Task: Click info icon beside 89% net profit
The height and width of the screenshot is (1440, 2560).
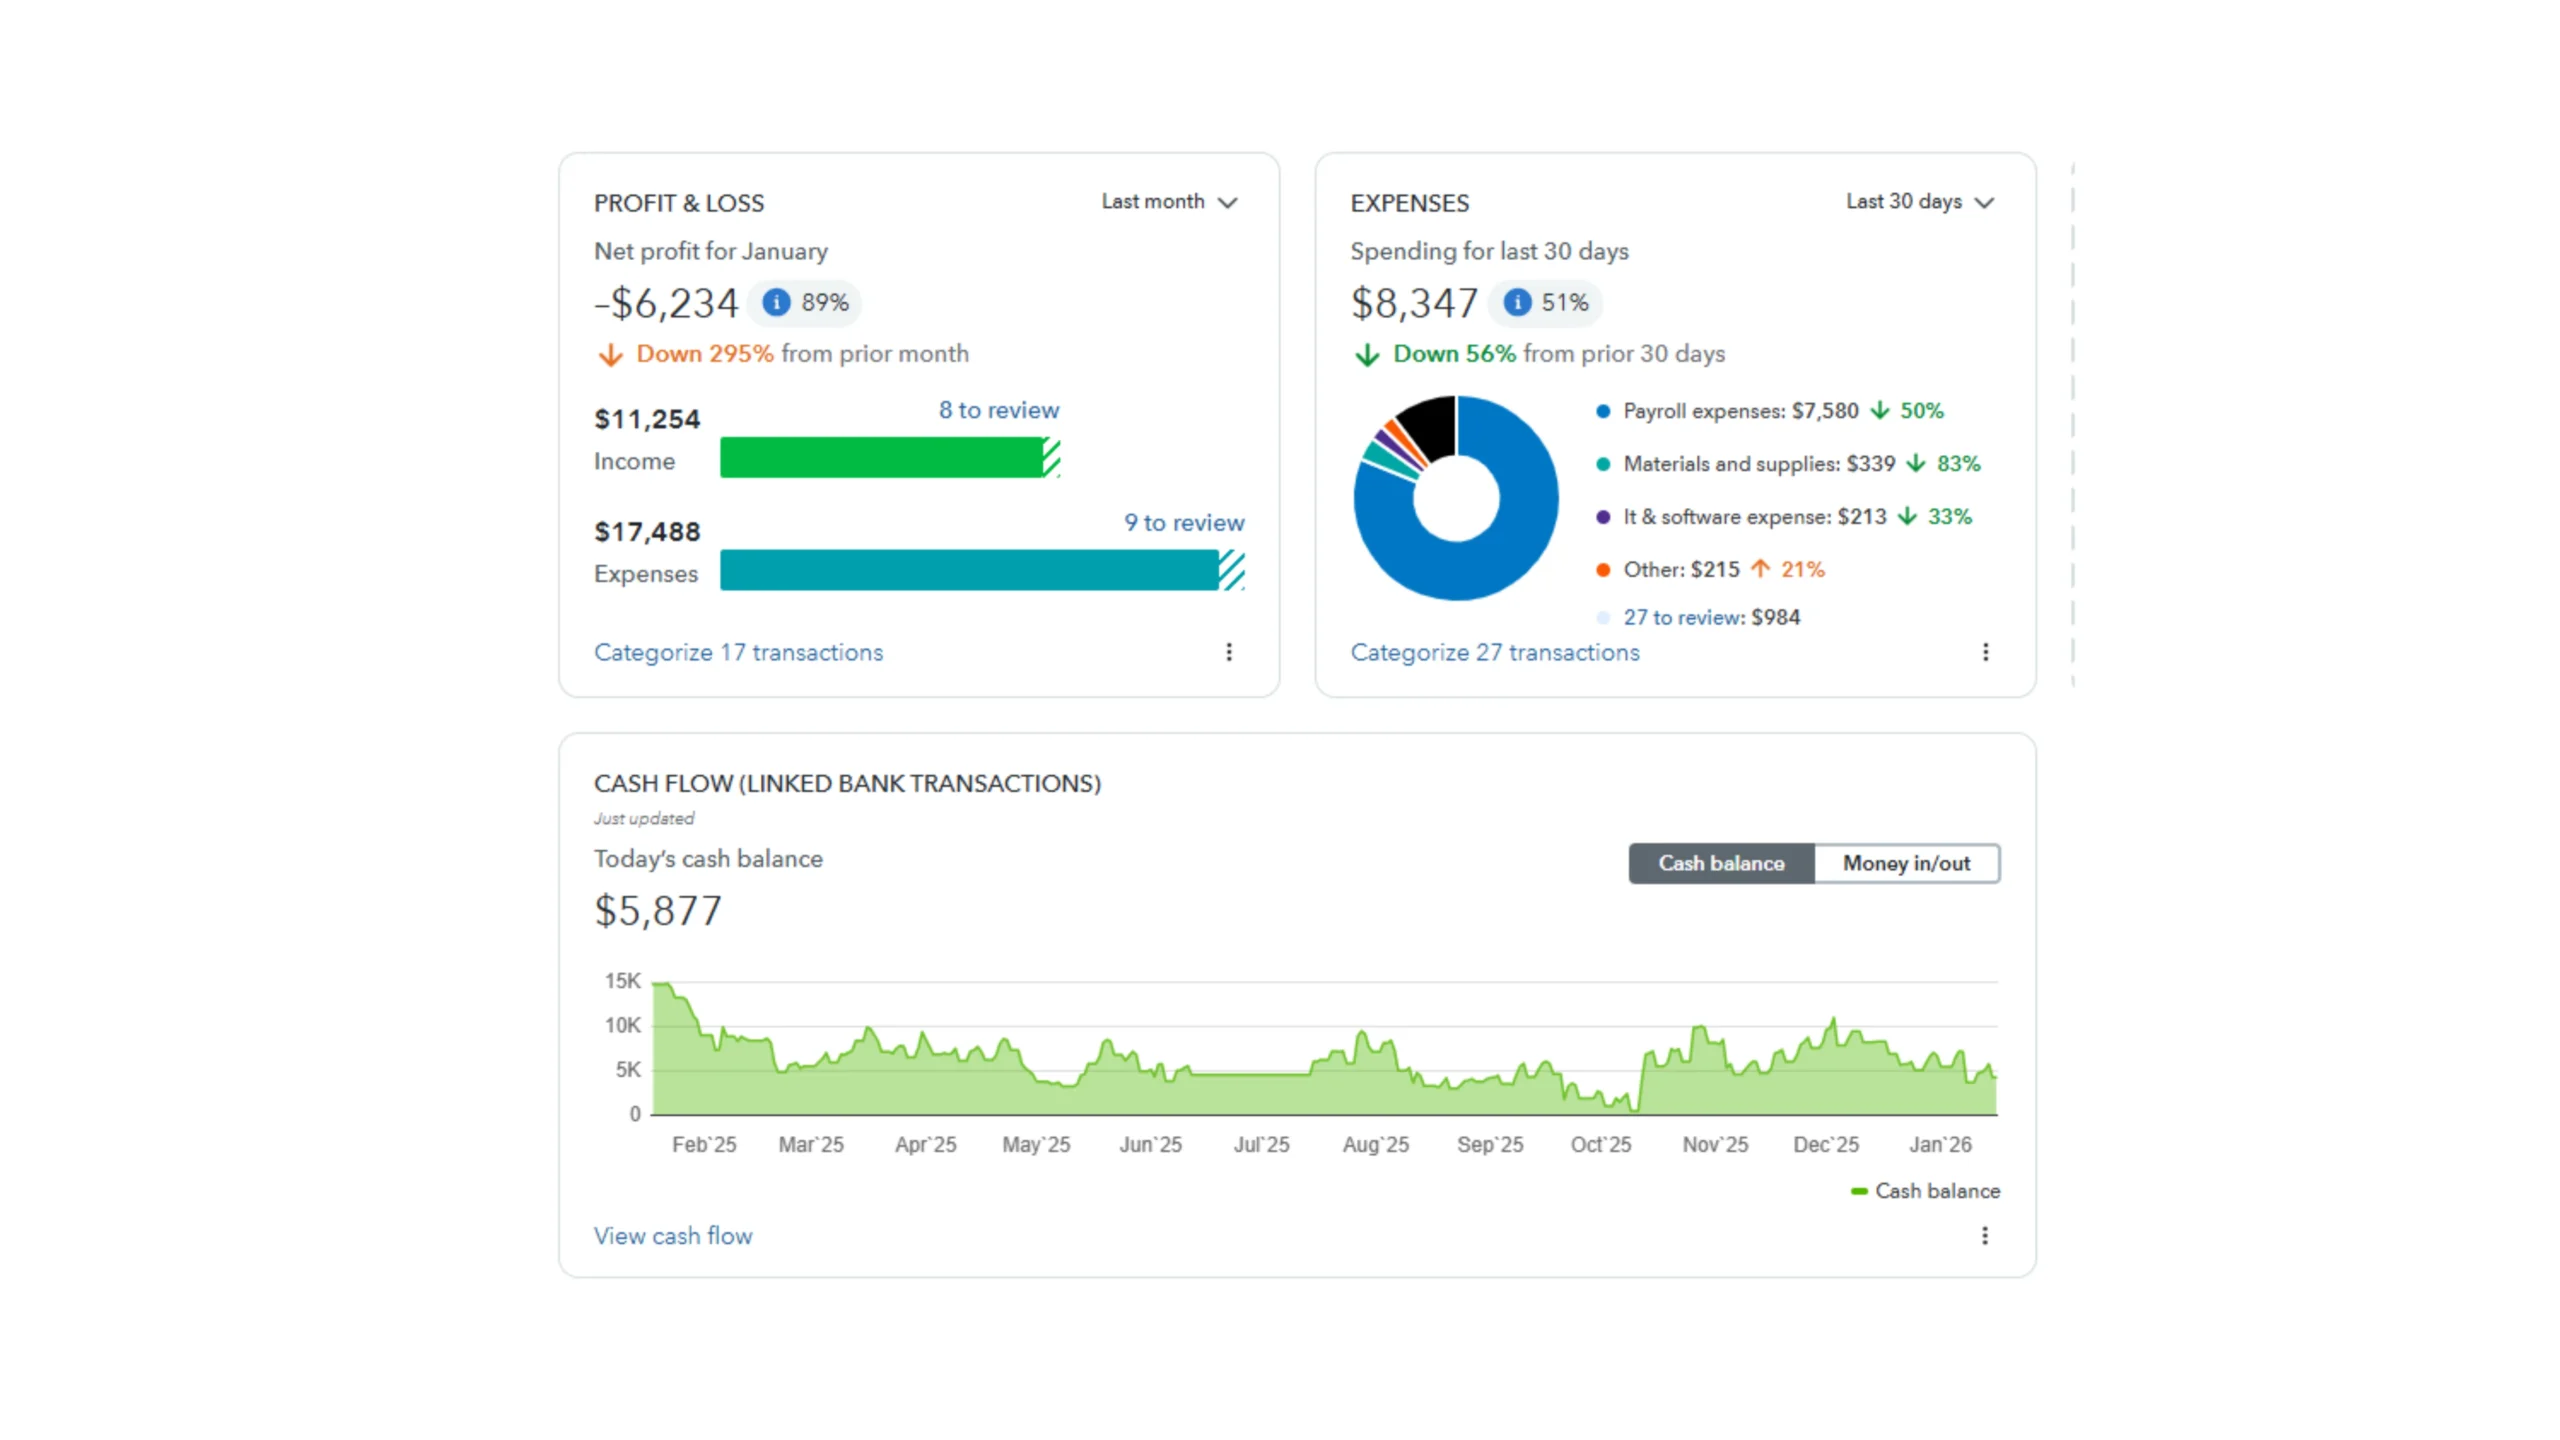Action: click(776, 302)
